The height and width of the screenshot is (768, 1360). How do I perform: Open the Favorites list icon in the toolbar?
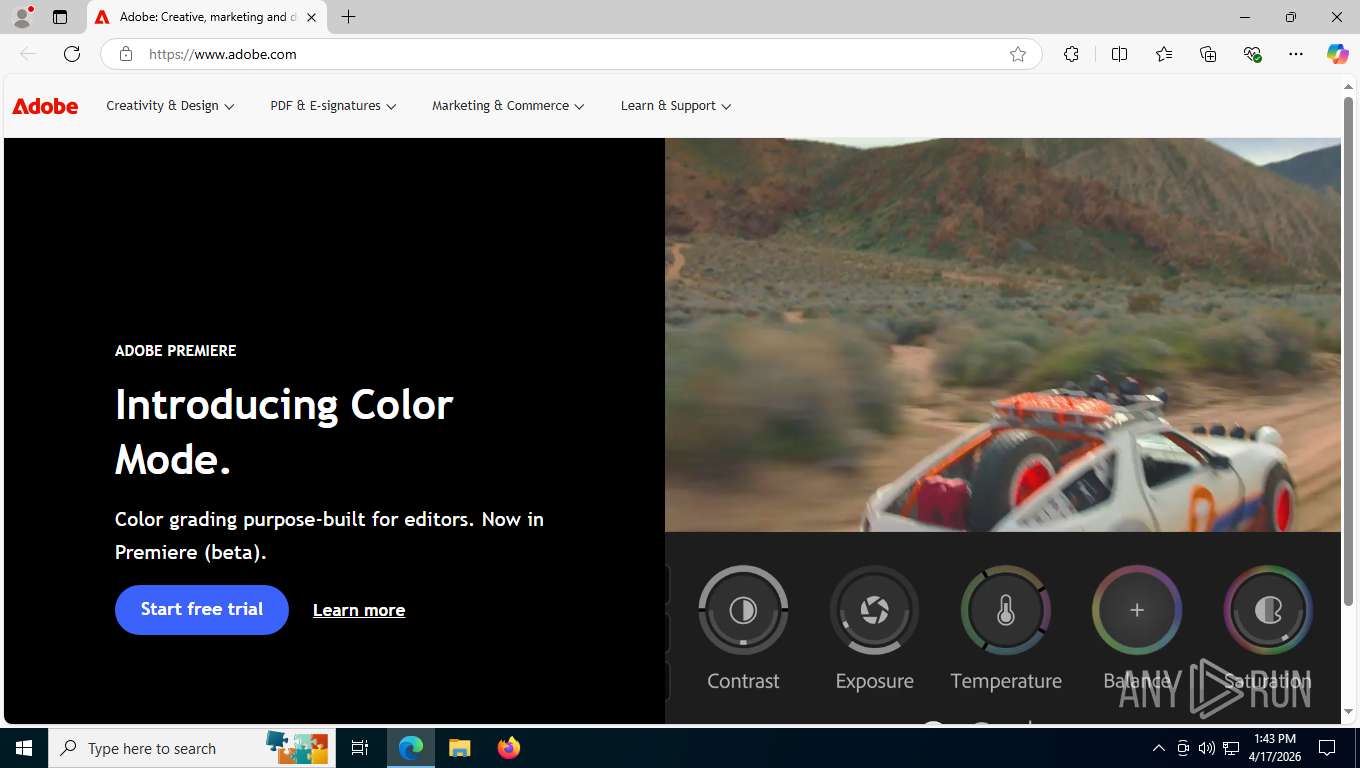click(1164, 54)
